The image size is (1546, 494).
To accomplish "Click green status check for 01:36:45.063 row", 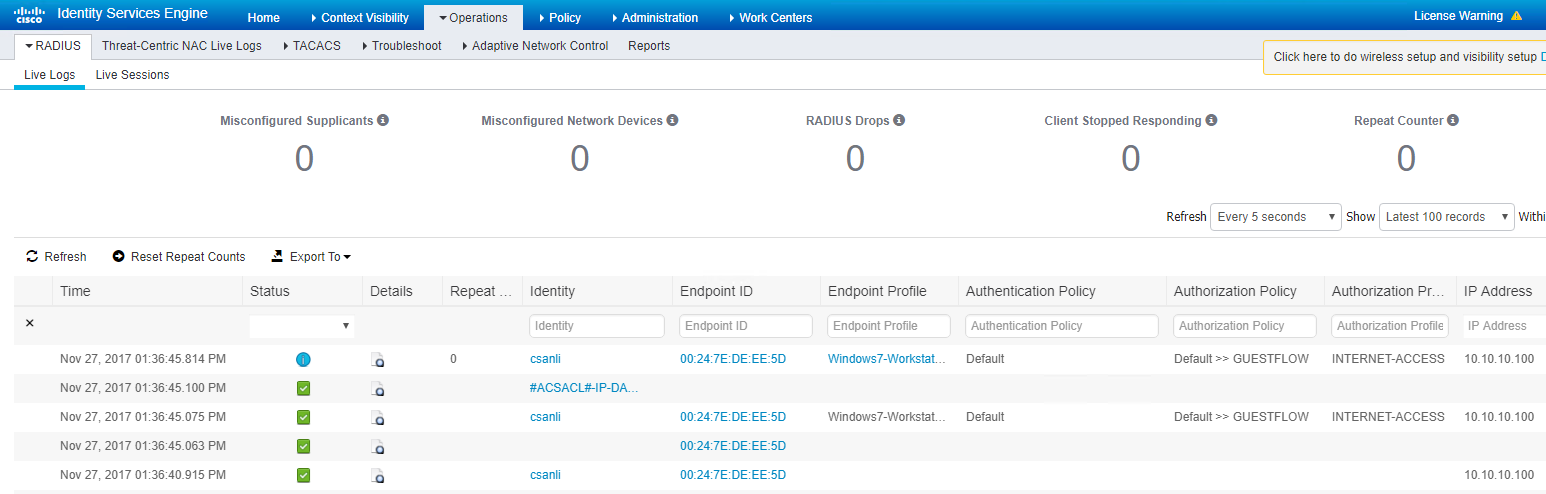I will [303, 446].
